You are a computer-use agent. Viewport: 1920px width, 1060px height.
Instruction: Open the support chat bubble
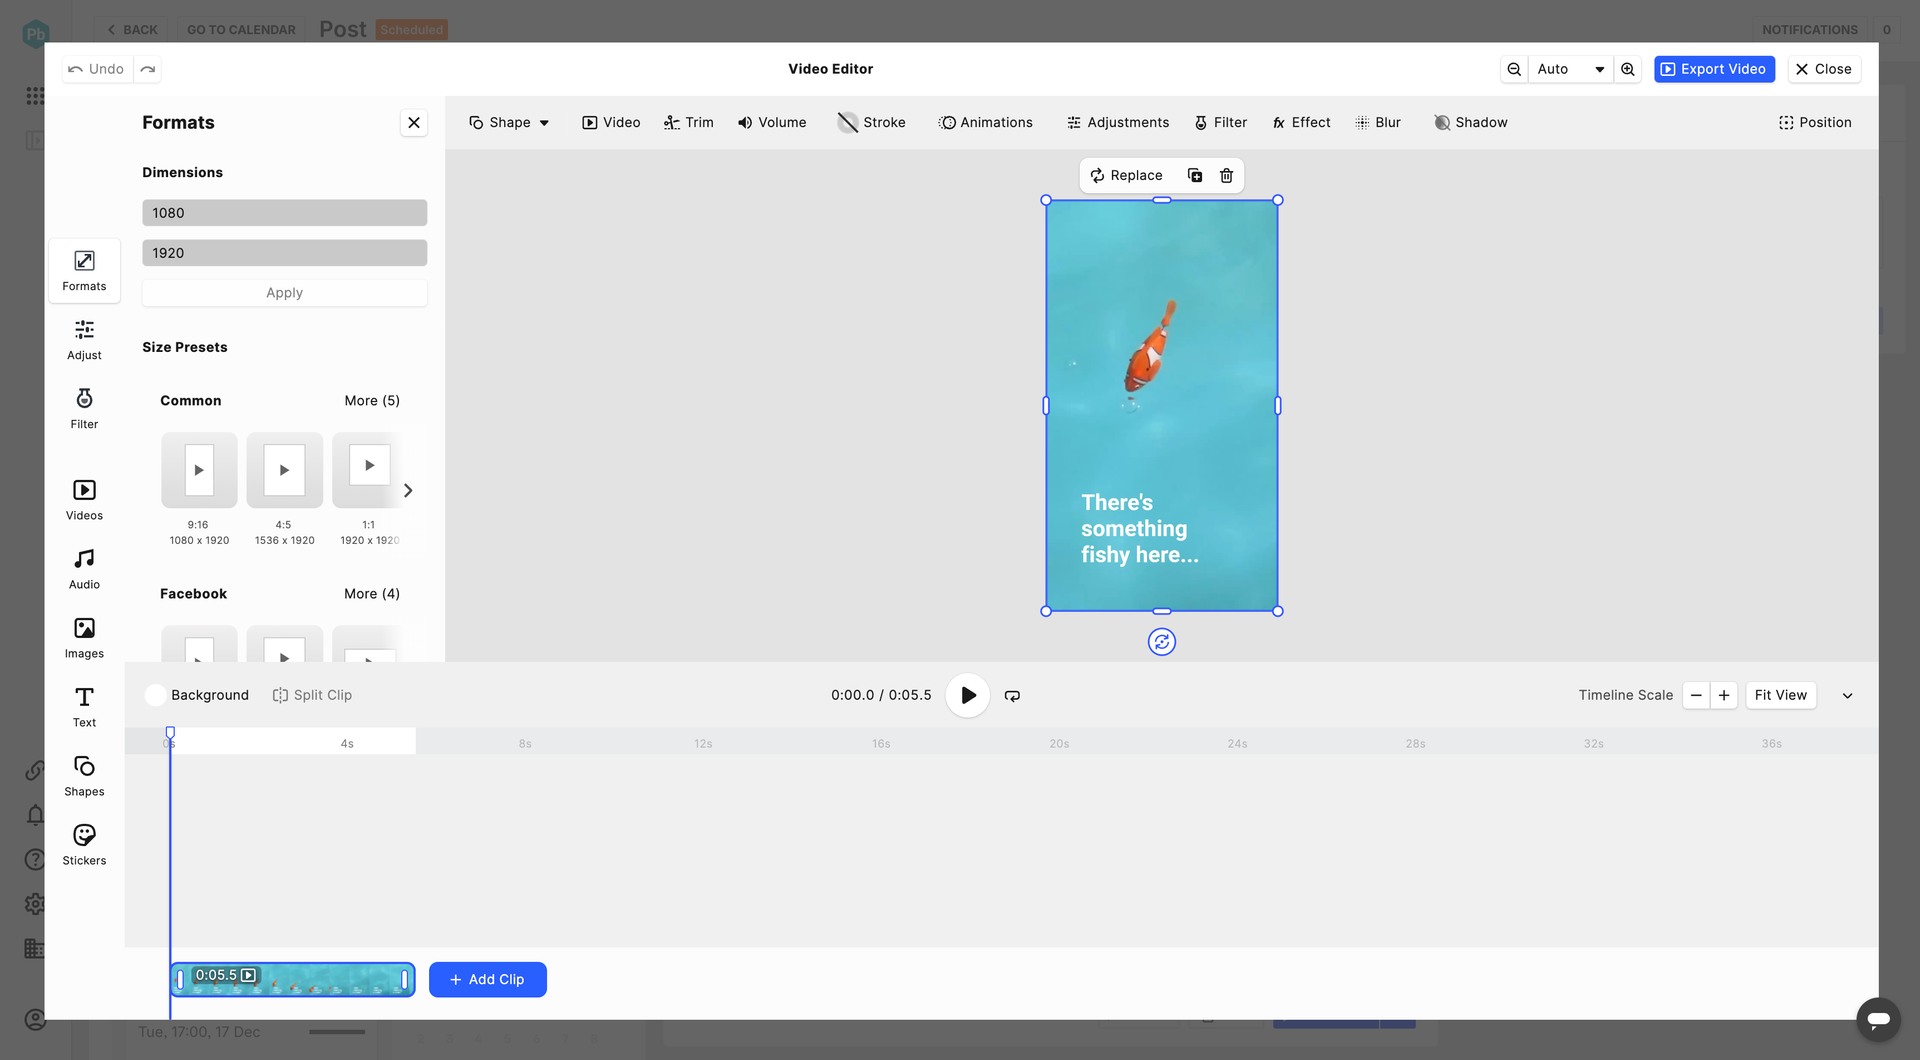(1878, 1019)
